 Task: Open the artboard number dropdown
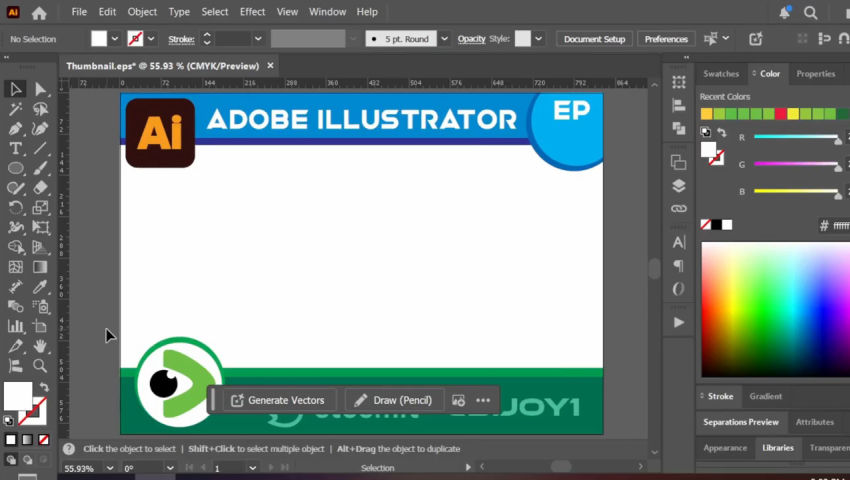click(252, 468)
